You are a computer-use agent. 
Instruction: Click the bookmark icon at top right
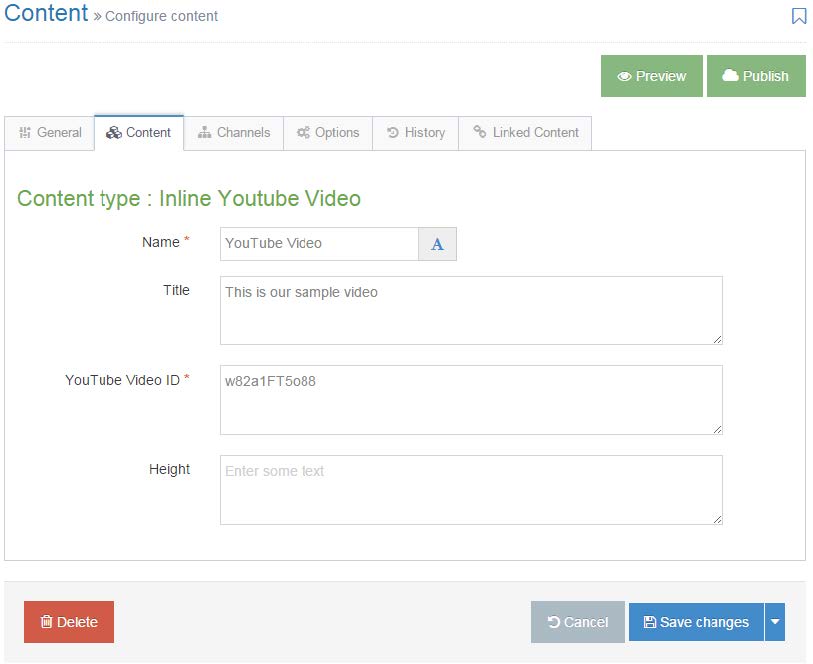799,16
